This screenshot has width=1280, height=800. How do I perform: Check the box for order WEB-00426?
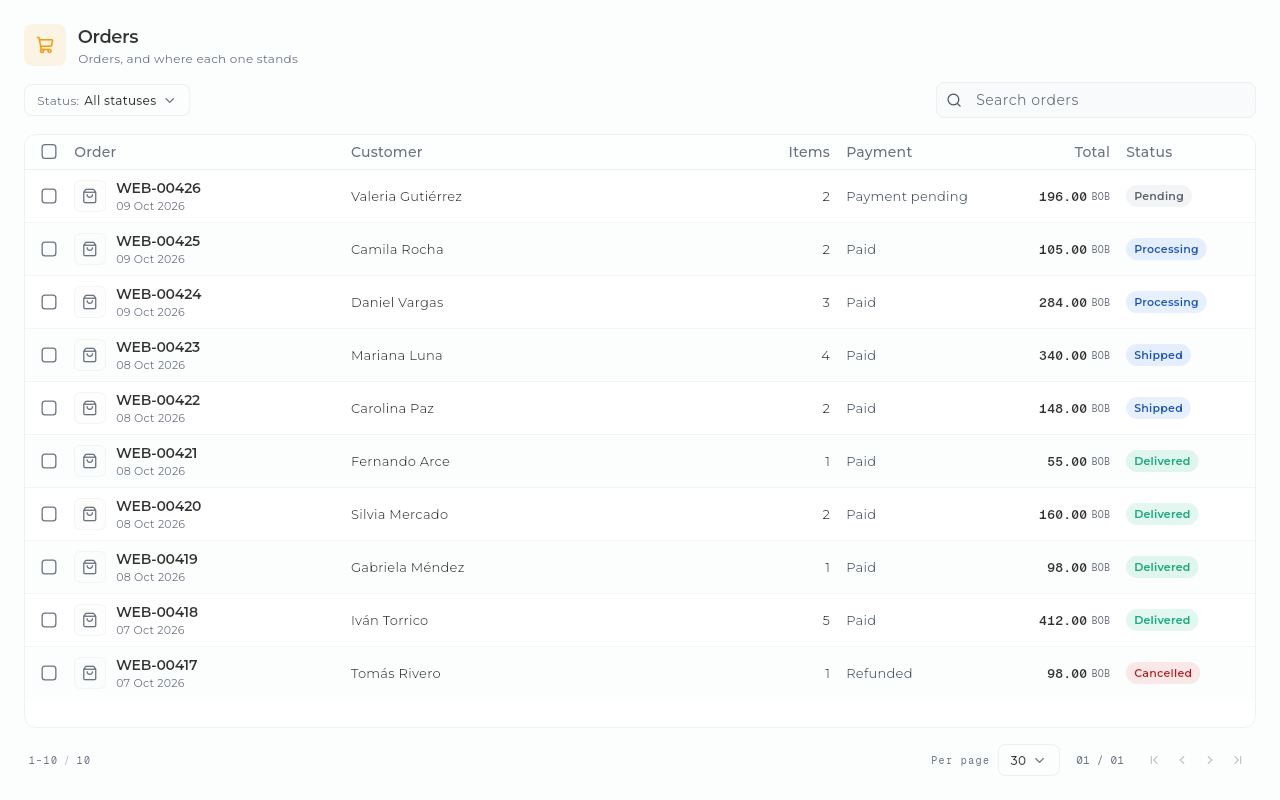pos(49,196)
